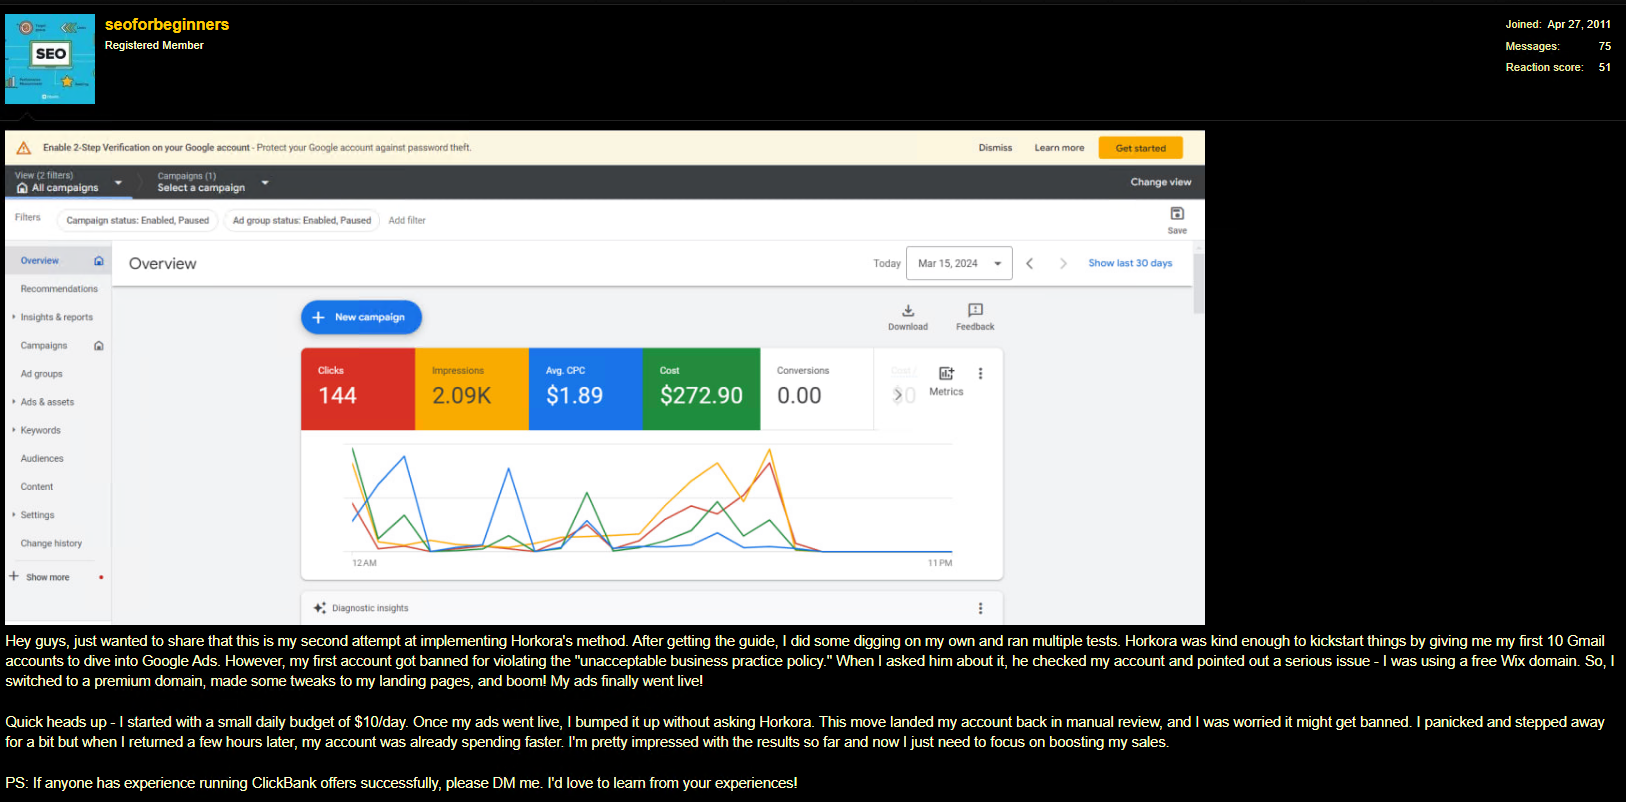Select the green Cost metric card
The height and width of the screenshot is (802, 1626).
(x=702, y=389)
